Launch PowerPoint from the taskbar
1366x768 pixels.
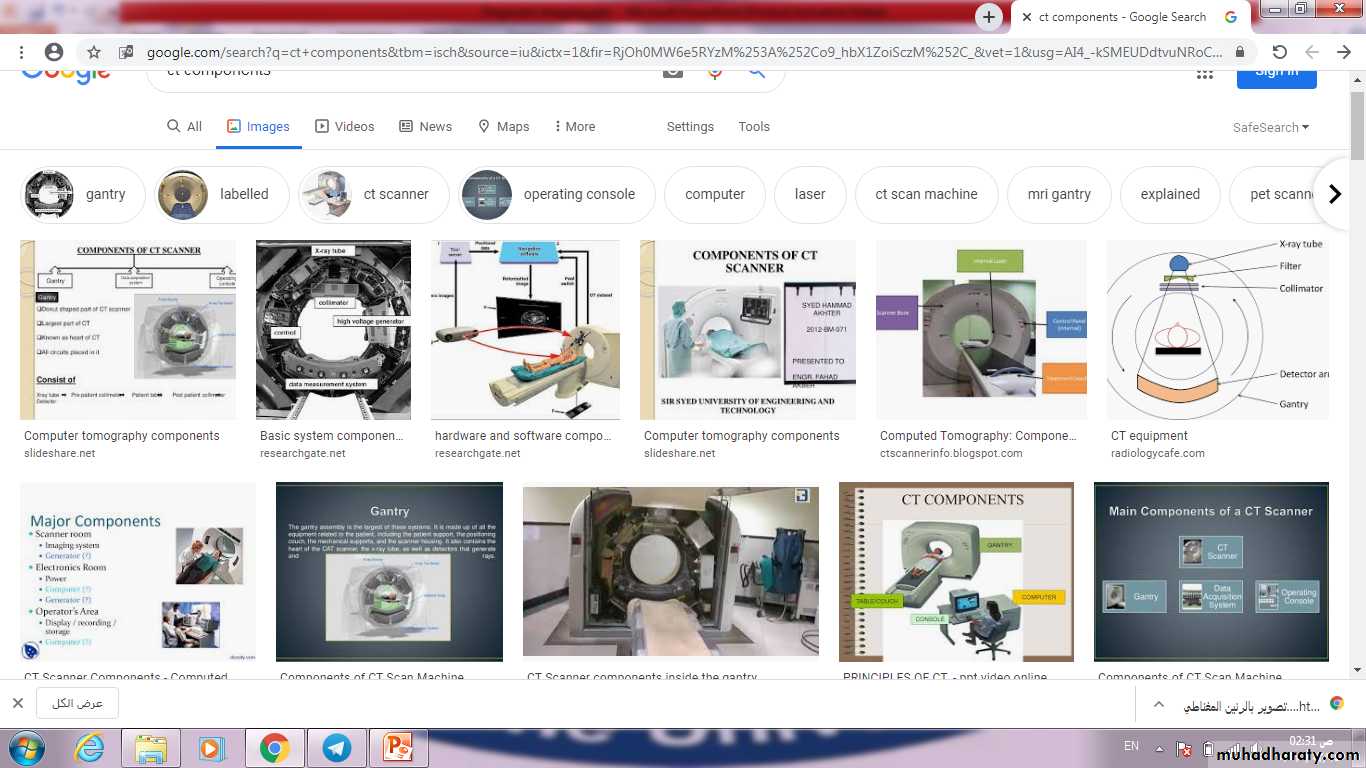pos(397,748)
